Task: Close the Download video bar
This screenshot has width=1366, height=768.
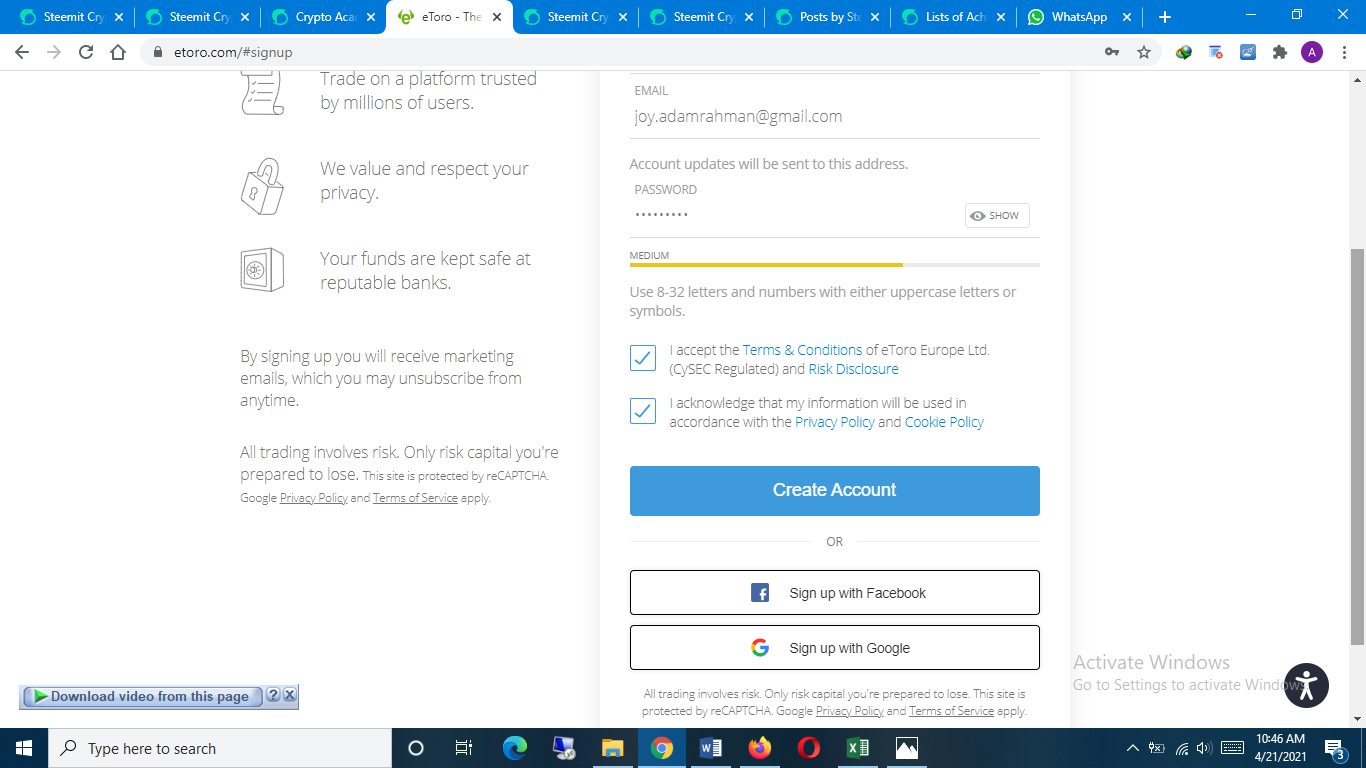Action: 289,696
